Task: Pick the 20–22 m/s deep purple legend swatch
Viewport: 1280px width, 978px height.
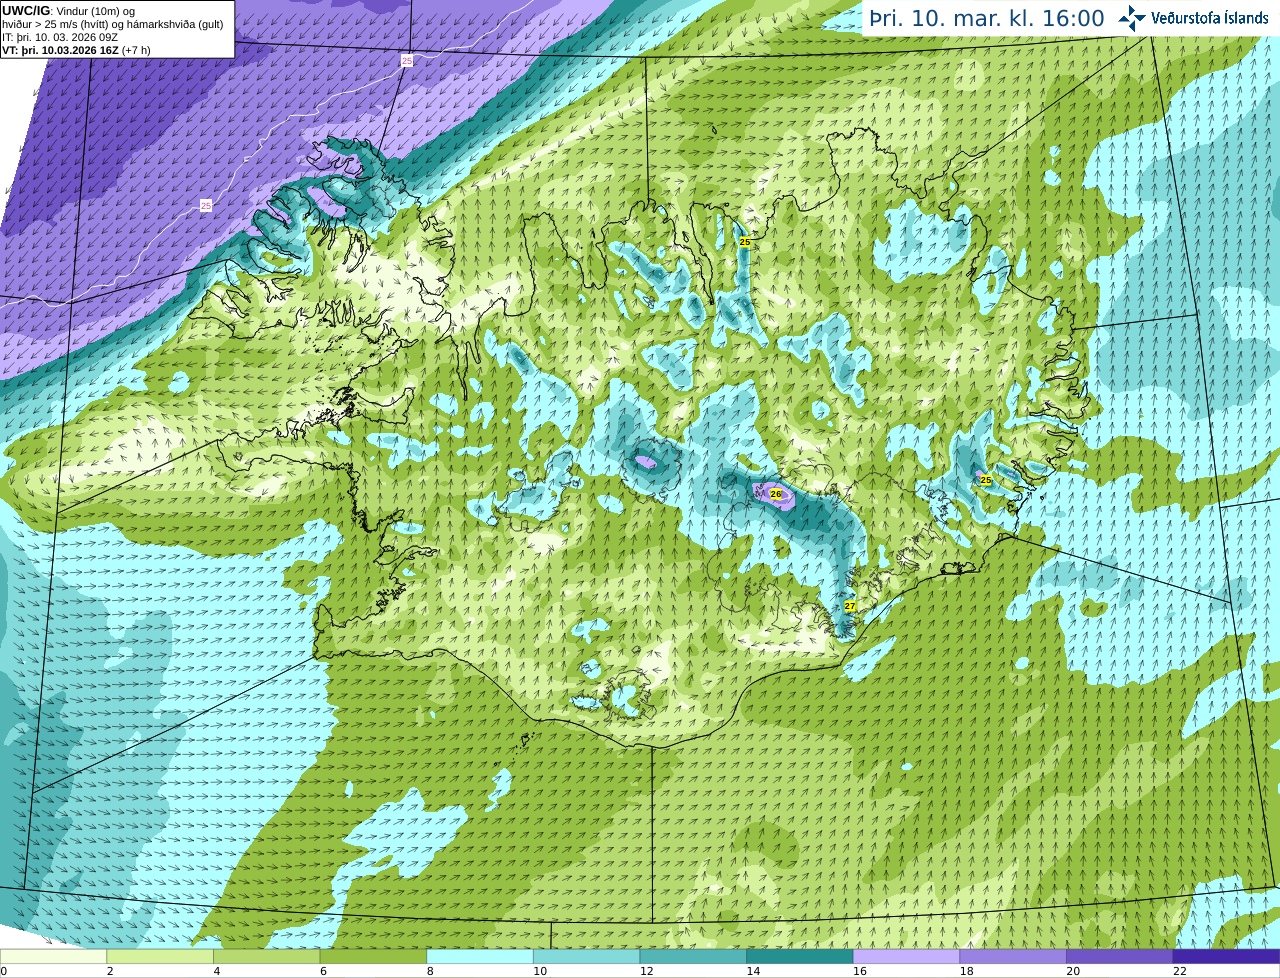Action: click(x=1120, y=956)
